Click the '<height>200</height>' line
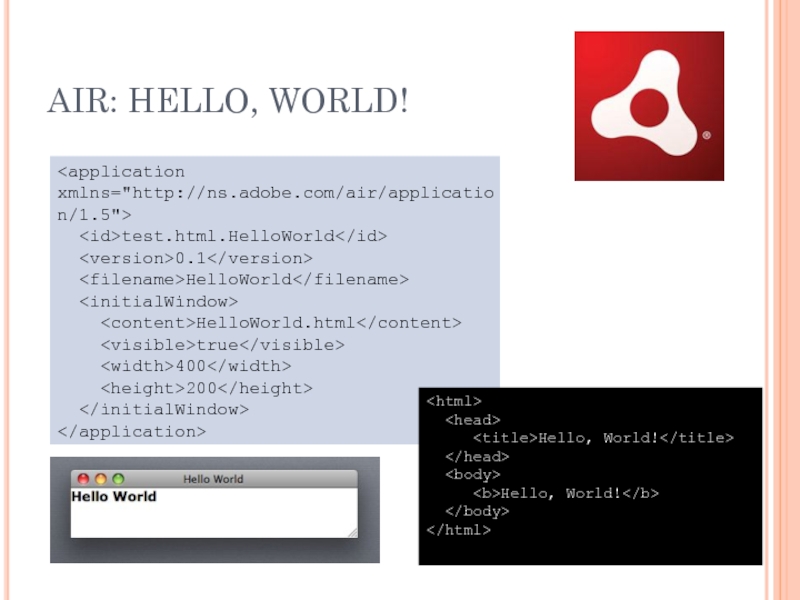The image size is (800, 600). 207,388
